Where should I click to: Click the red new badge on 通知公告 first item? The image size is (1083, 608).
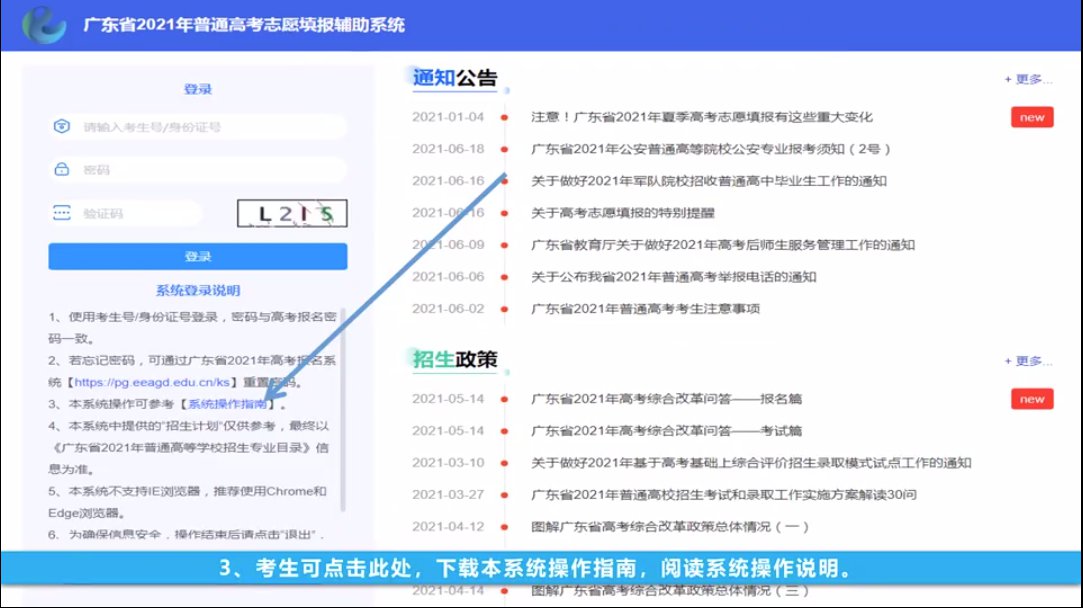(1032, 117)
